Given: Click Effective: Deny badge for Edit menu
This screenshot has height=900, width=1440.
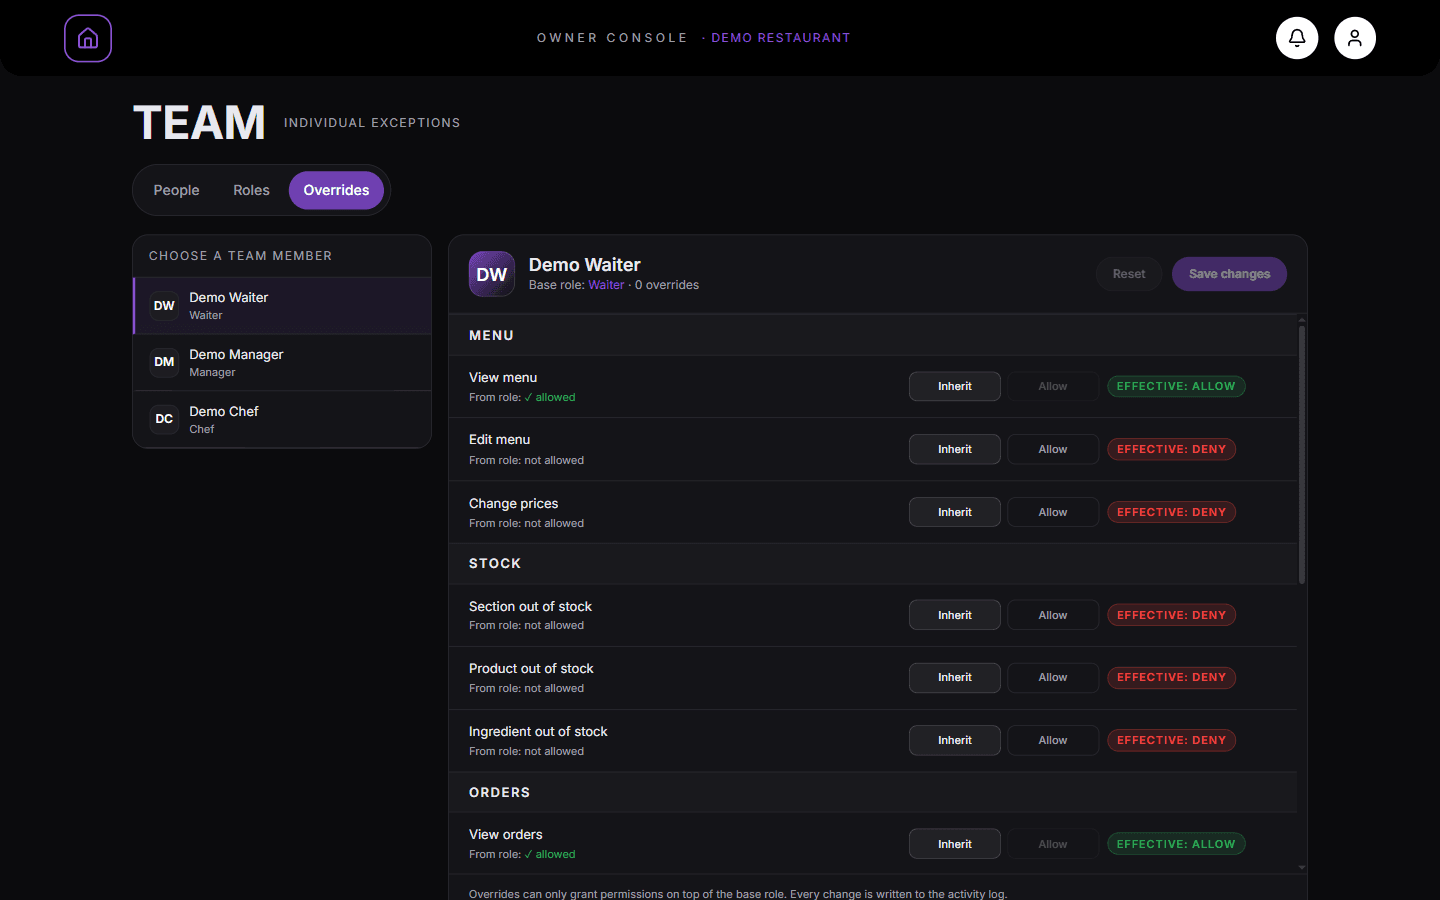Looking at the screenshot, I should tap(1171, 449).
